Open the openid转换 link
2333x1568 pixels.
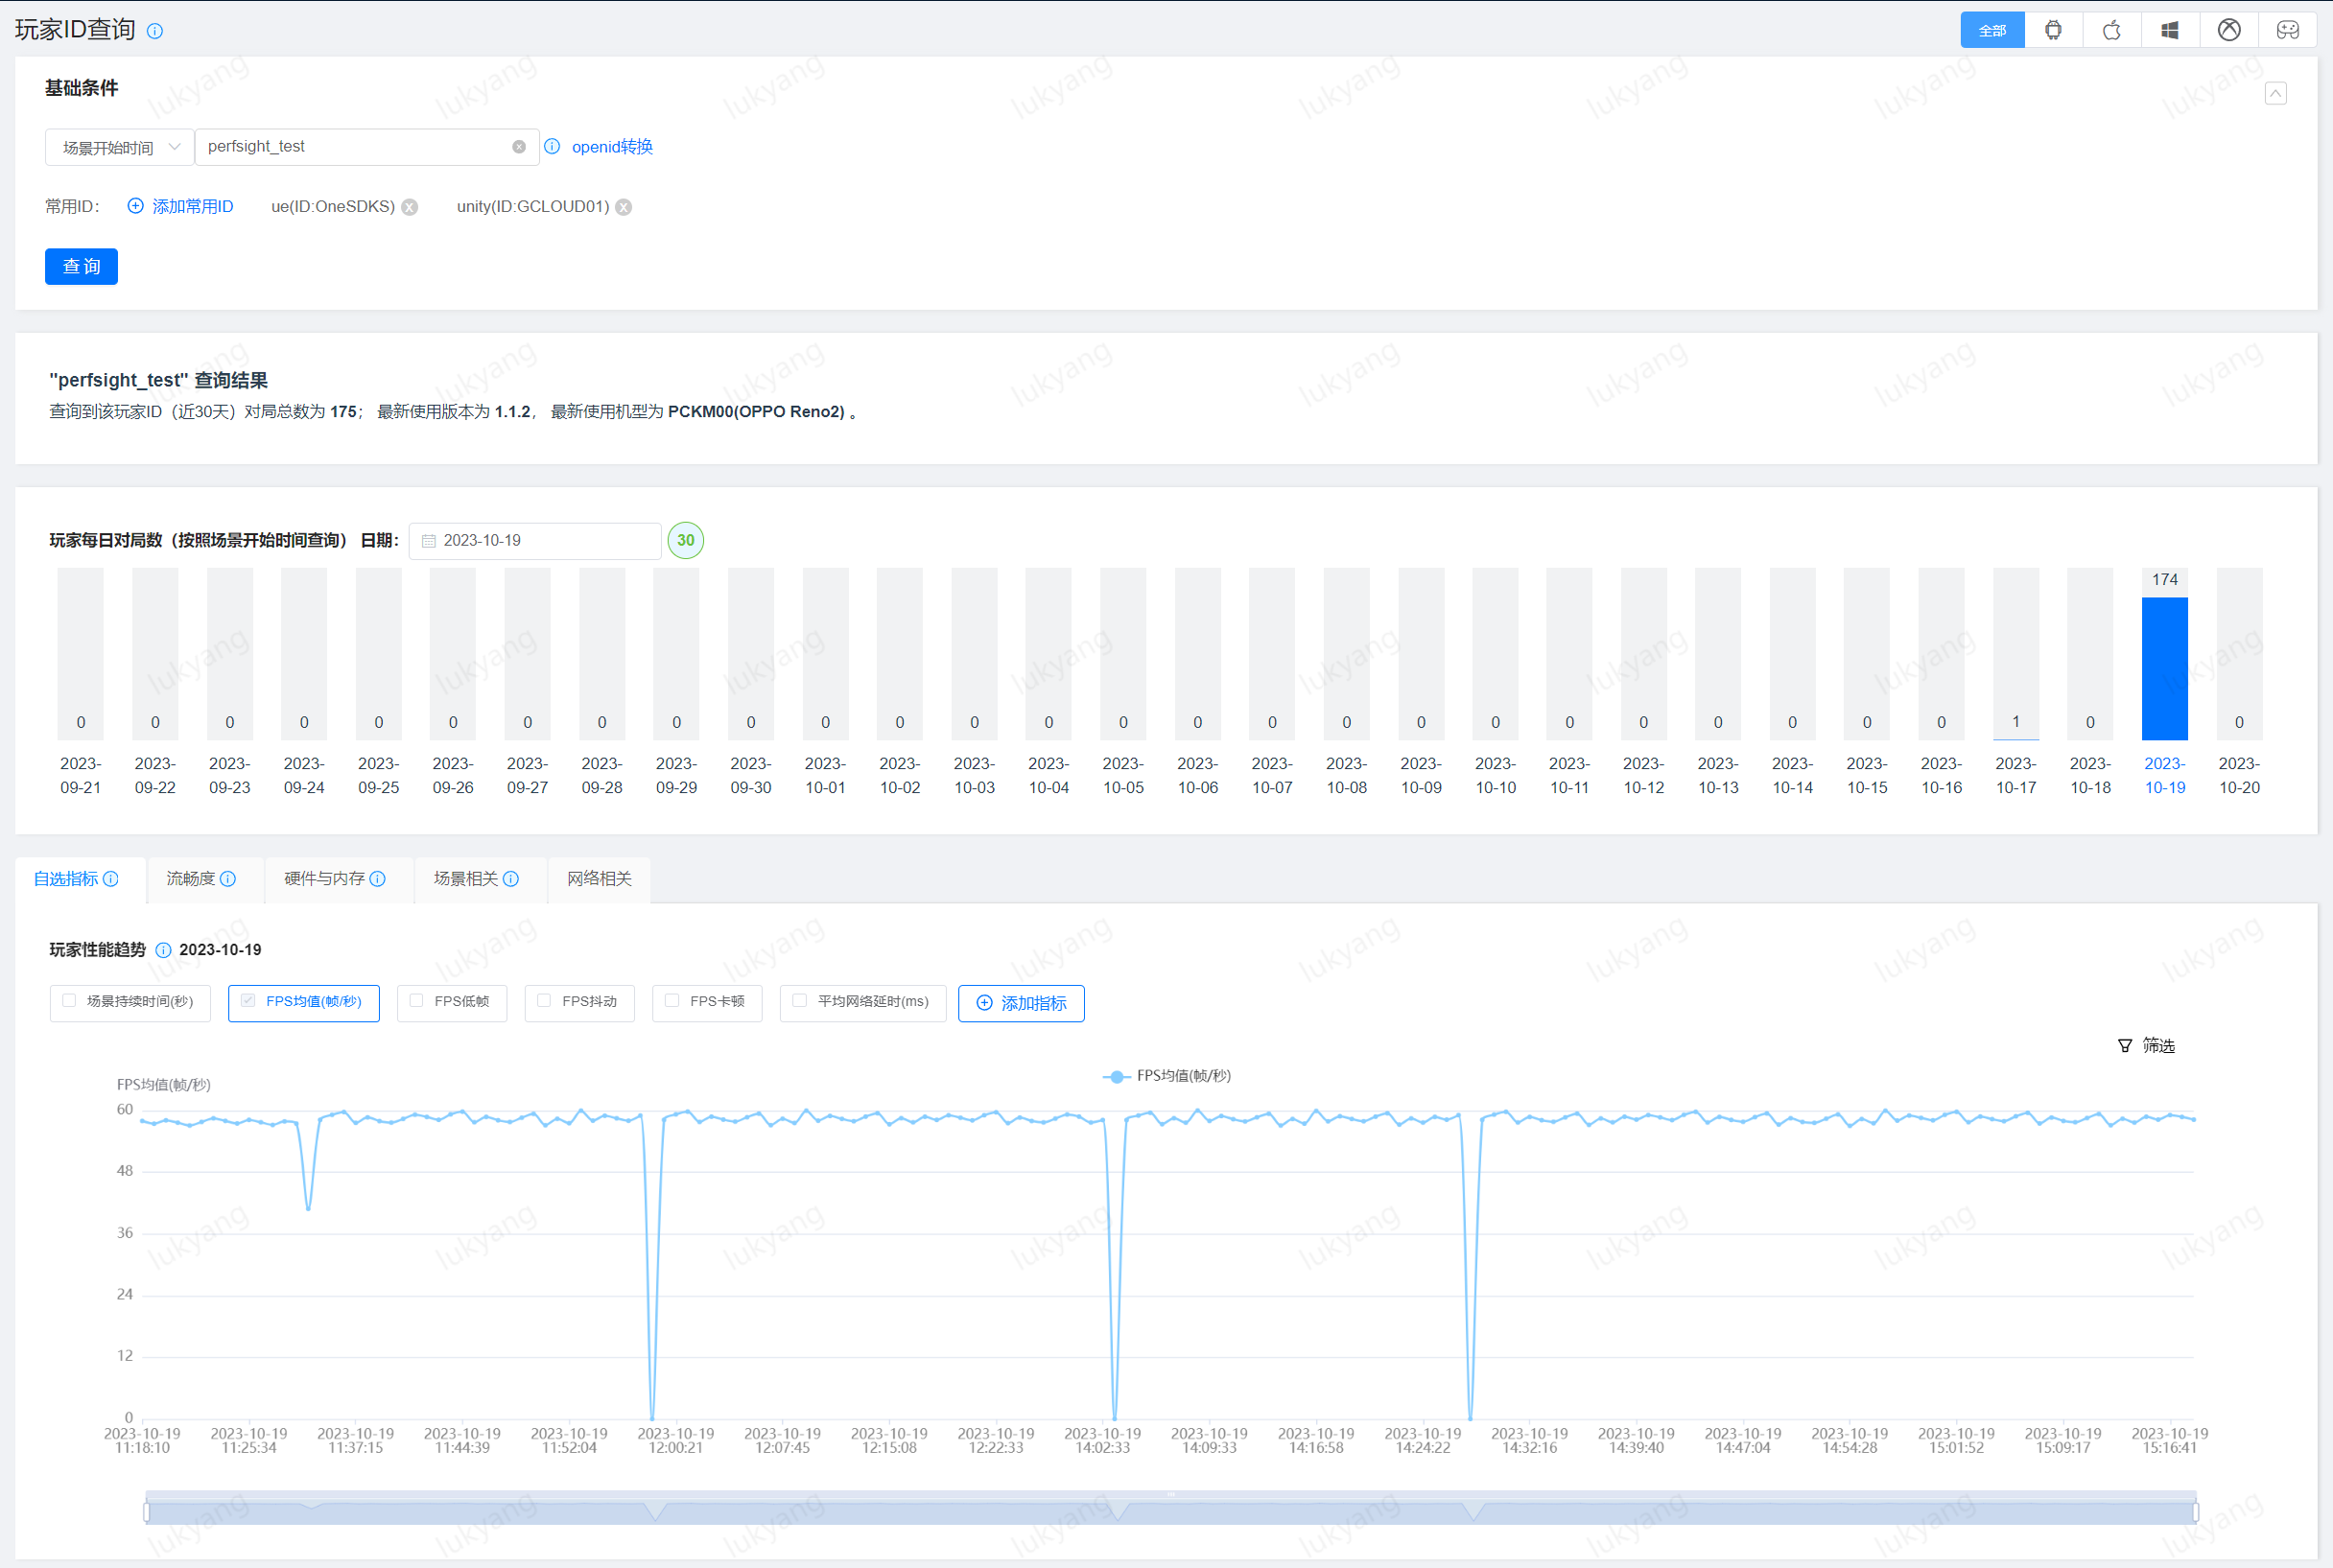pos(611,147)
